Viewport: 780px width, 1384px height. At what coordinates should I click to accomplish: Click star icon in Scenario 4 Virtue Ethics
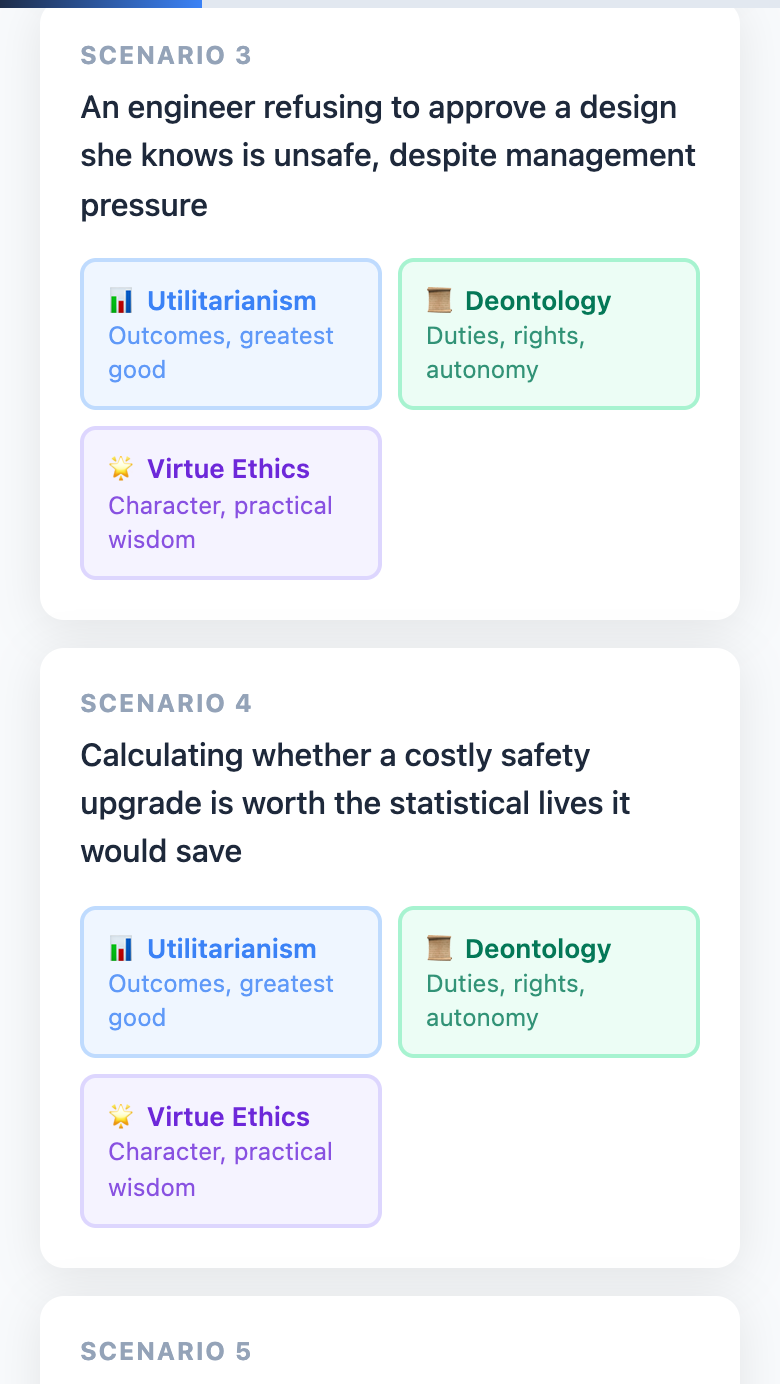[x=121, y=1117]
